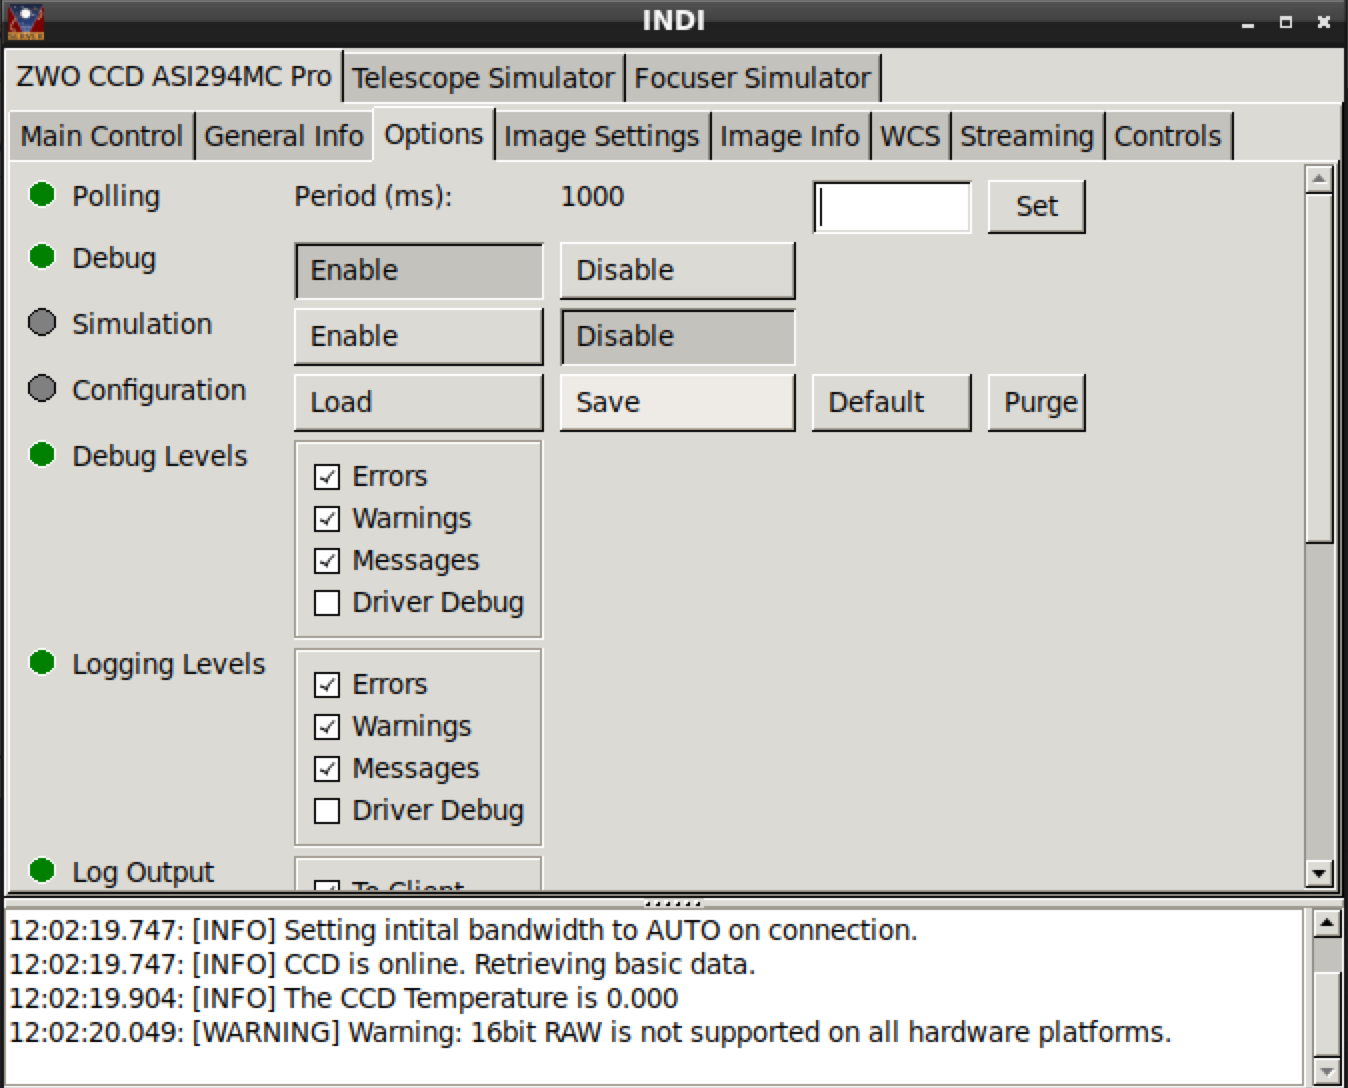Toggle Messages checkbox under Logging Levels

click(327, 769)
